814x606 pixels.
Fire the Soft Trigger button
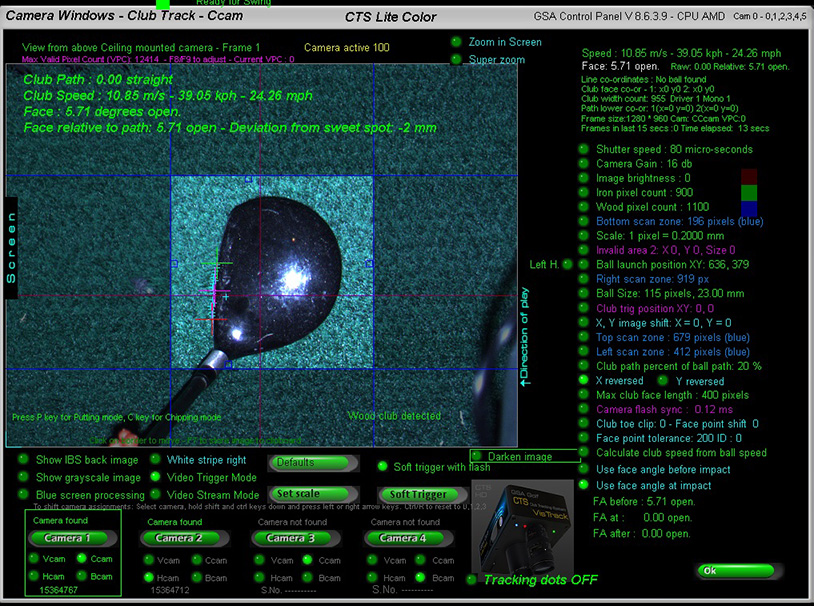click(422, 494)
